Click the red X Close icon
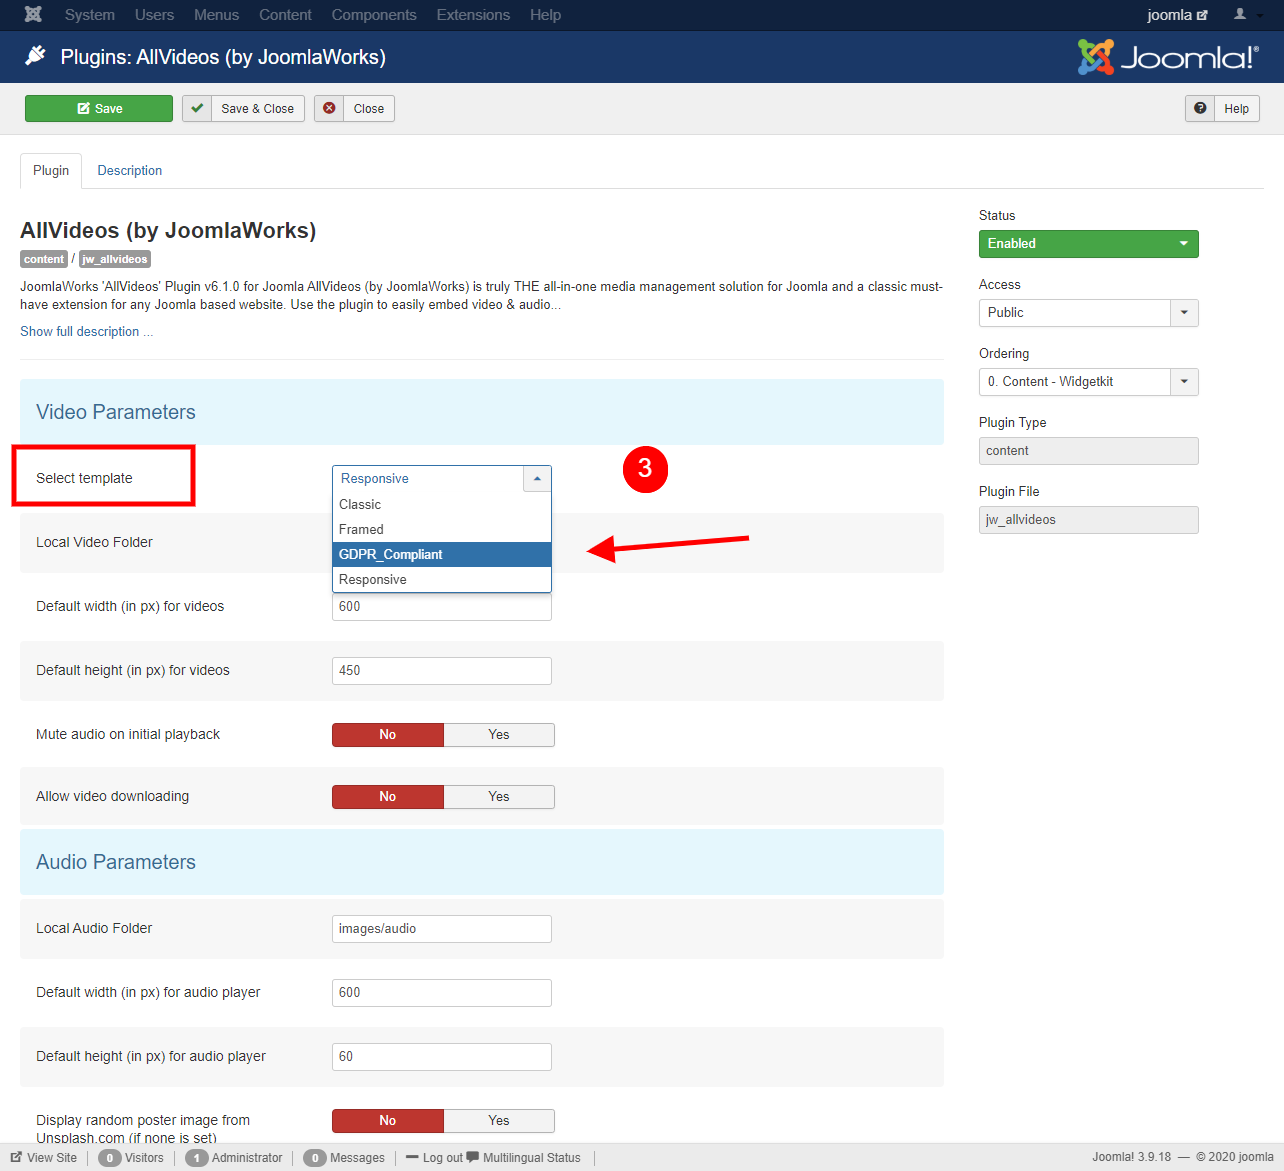 click(329, 108)
